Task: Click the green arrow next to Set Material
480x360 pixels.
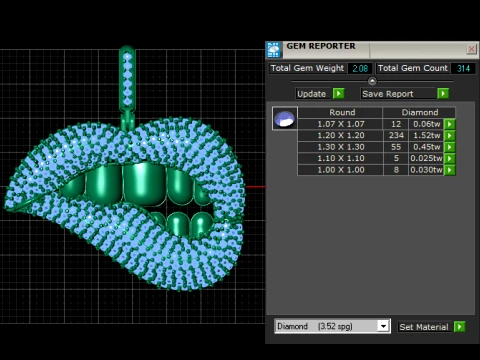Action: click(460, 327)
